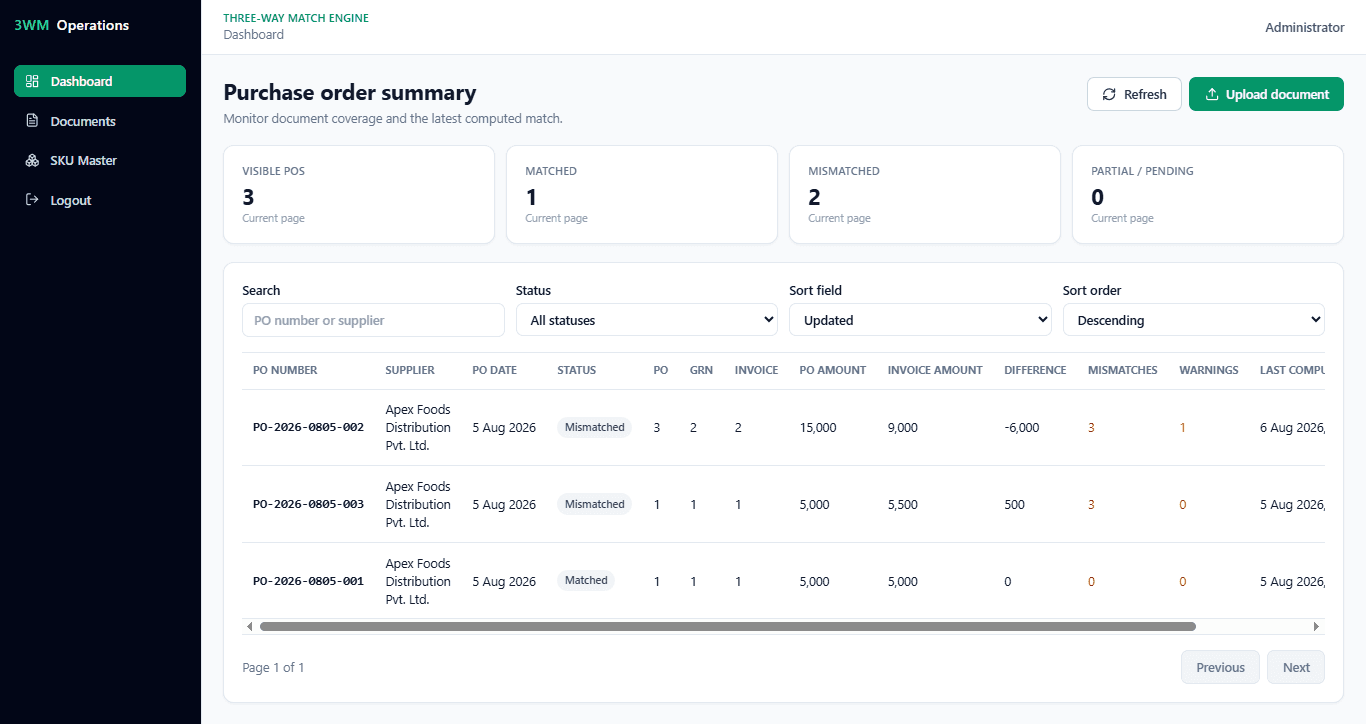Click the 15,000 PO amount value
The image size is (1366, 724).
[818, 427]
